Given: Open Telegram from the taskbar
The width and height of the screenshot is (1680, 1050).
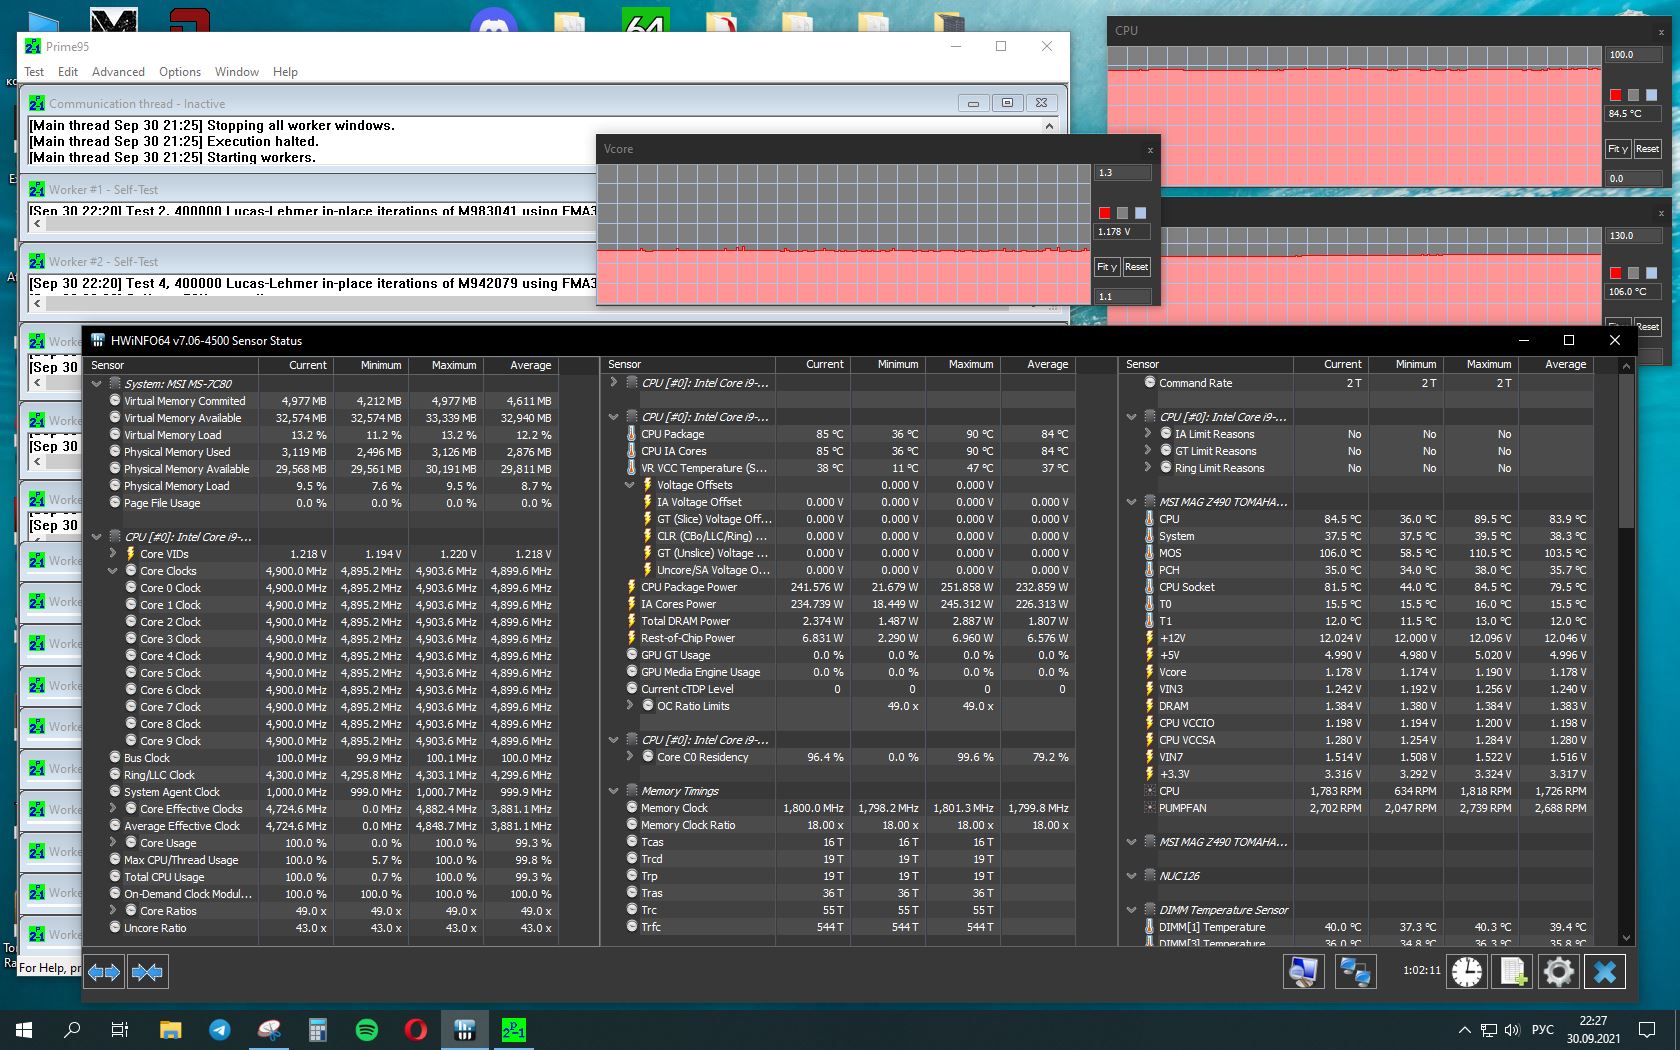Looking at the screenshot, I should 219,1029.
